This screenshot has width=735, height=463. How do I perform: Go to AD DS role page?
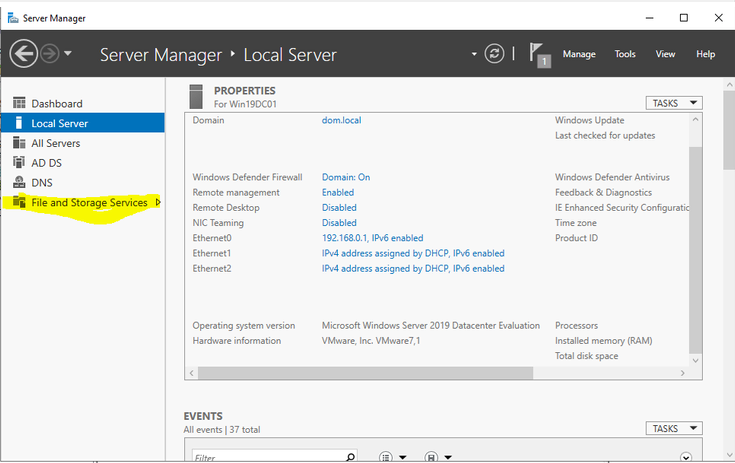point(47,163)
